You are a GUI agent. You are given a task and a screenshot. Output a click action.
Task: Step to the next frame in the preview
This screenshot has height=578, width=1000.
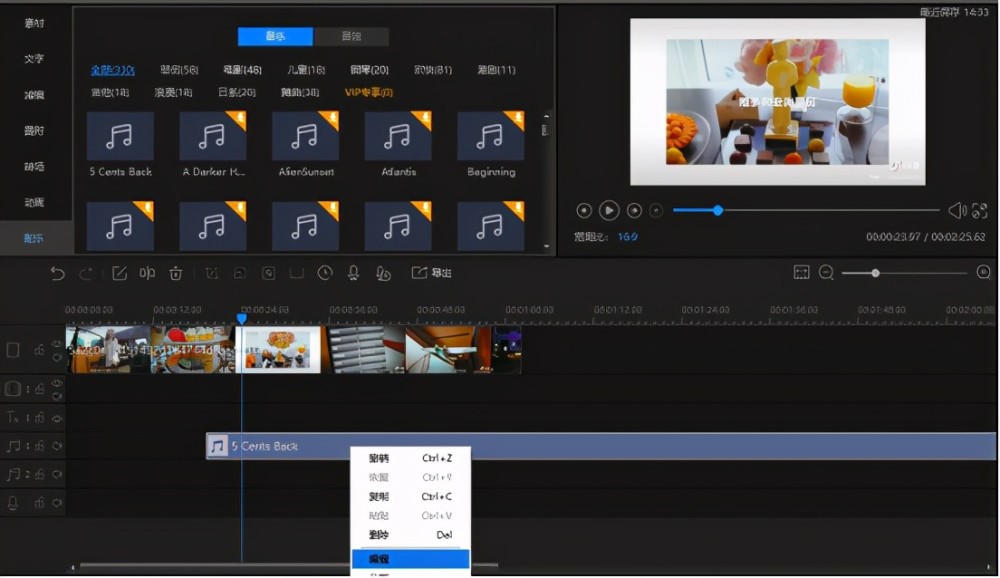(x=634, y=211)
